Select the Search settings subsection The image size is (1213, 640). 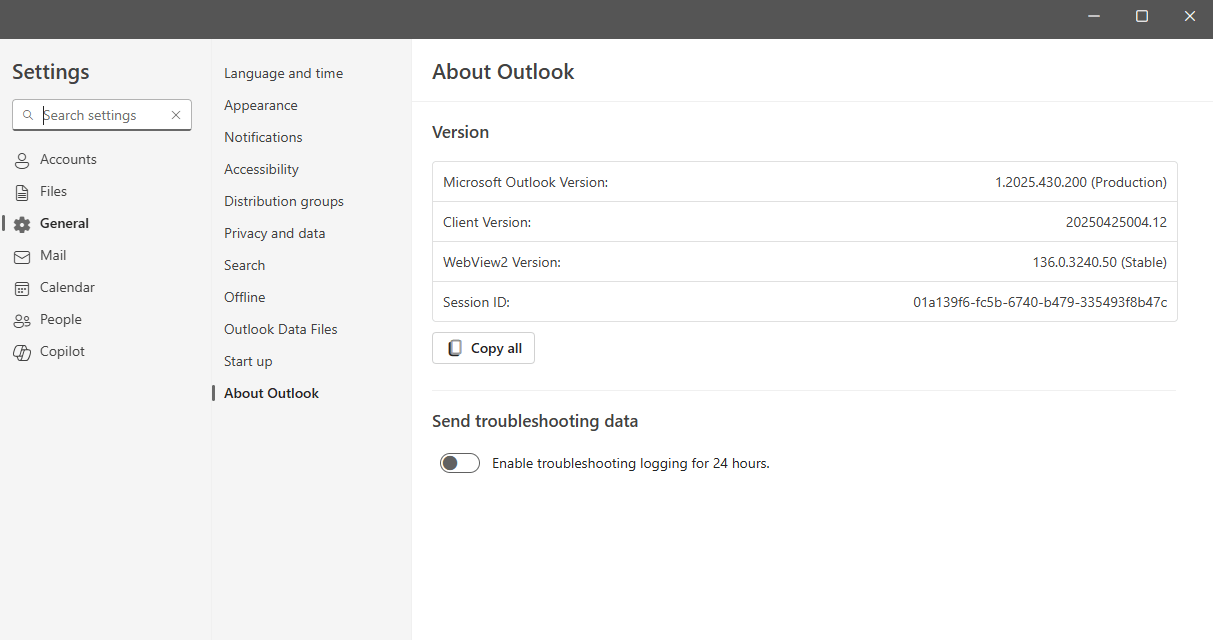click(x=245, y=265)
